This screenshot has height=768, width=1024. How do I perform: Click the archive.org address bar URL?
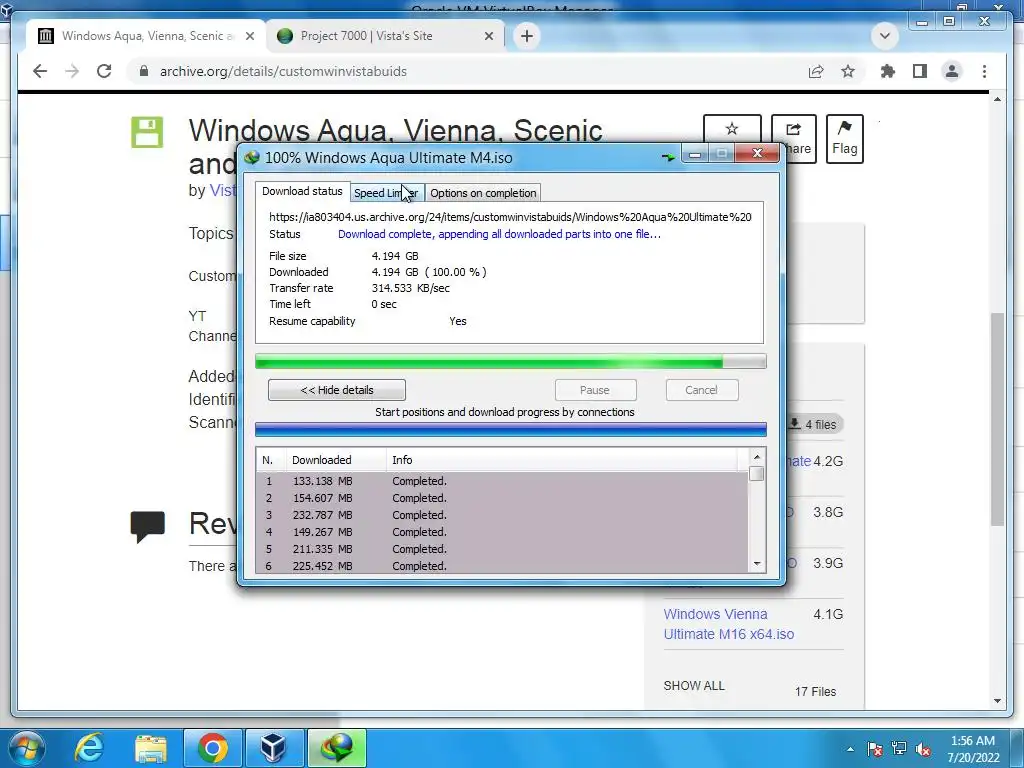[283, 71]
